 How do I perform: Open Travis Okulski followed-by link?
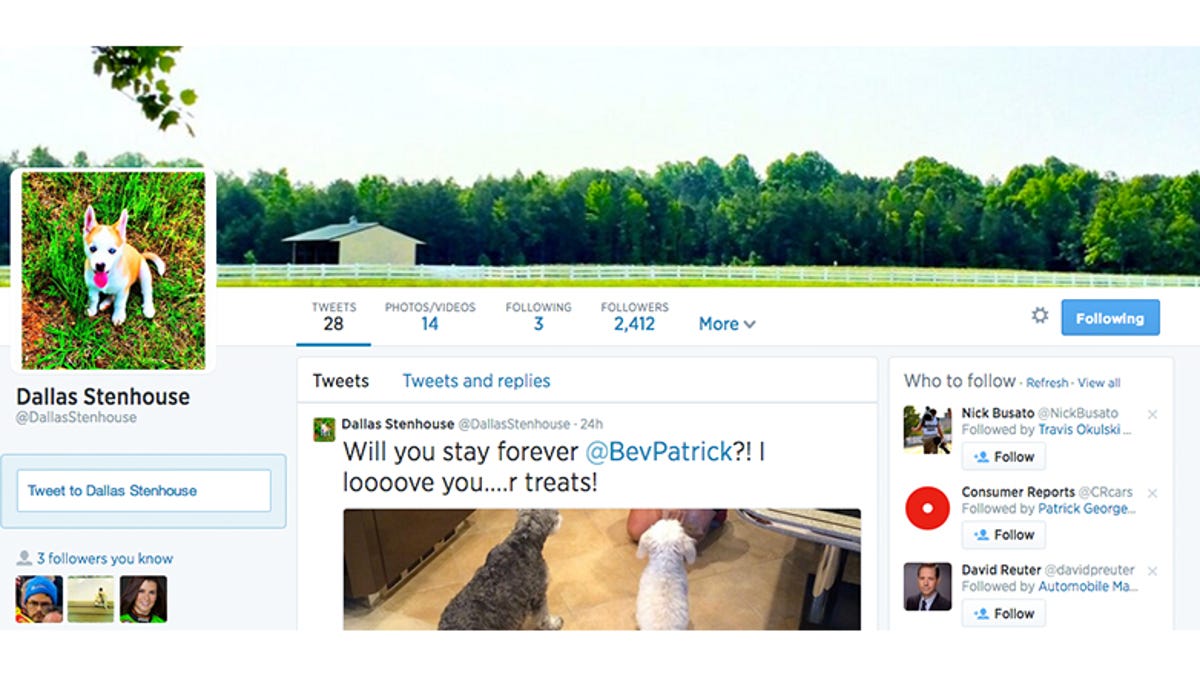tap(1085, 430)
